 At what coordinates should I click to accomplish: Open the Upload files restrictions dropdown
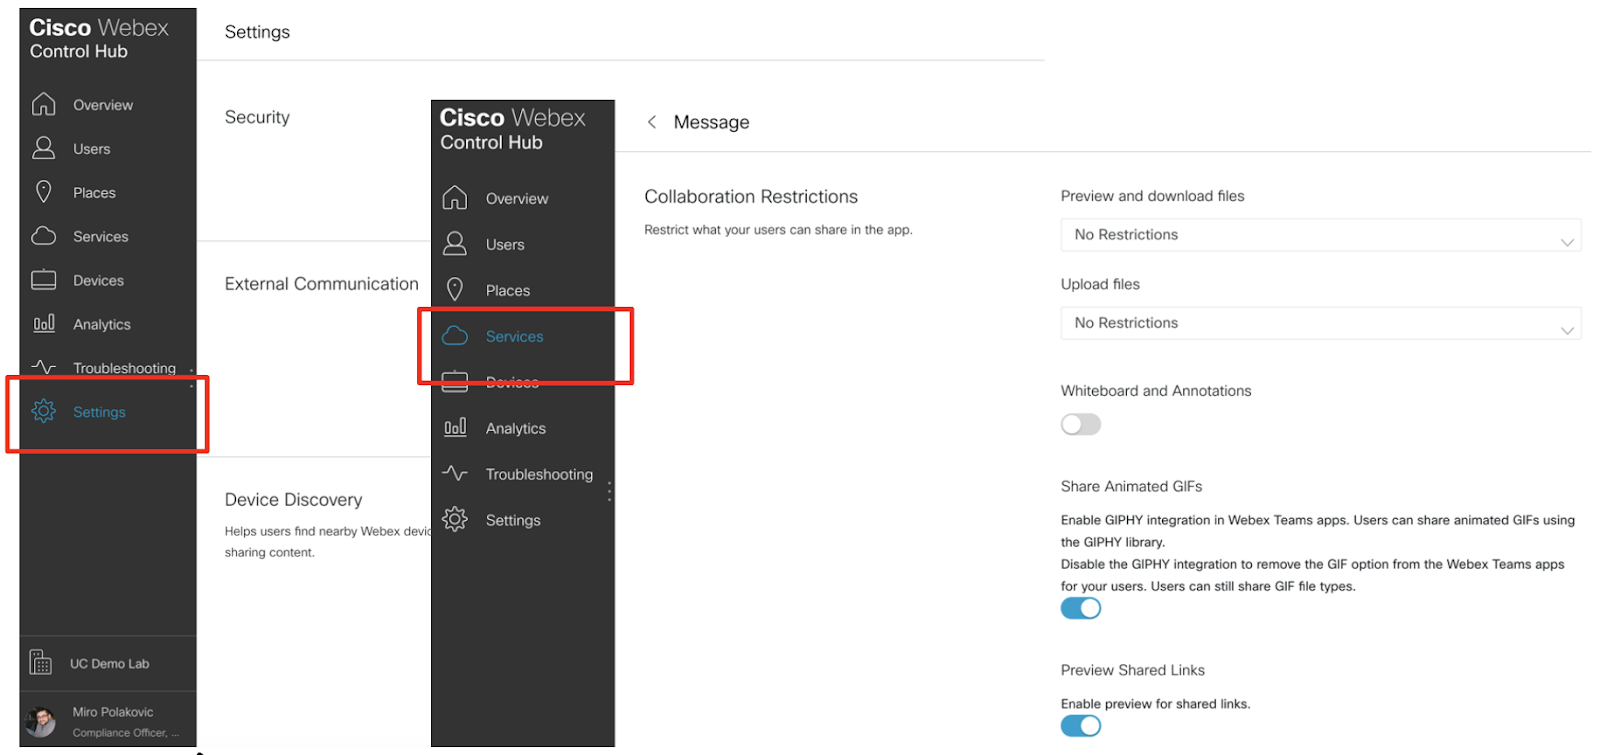click(x=1320, y=323)
